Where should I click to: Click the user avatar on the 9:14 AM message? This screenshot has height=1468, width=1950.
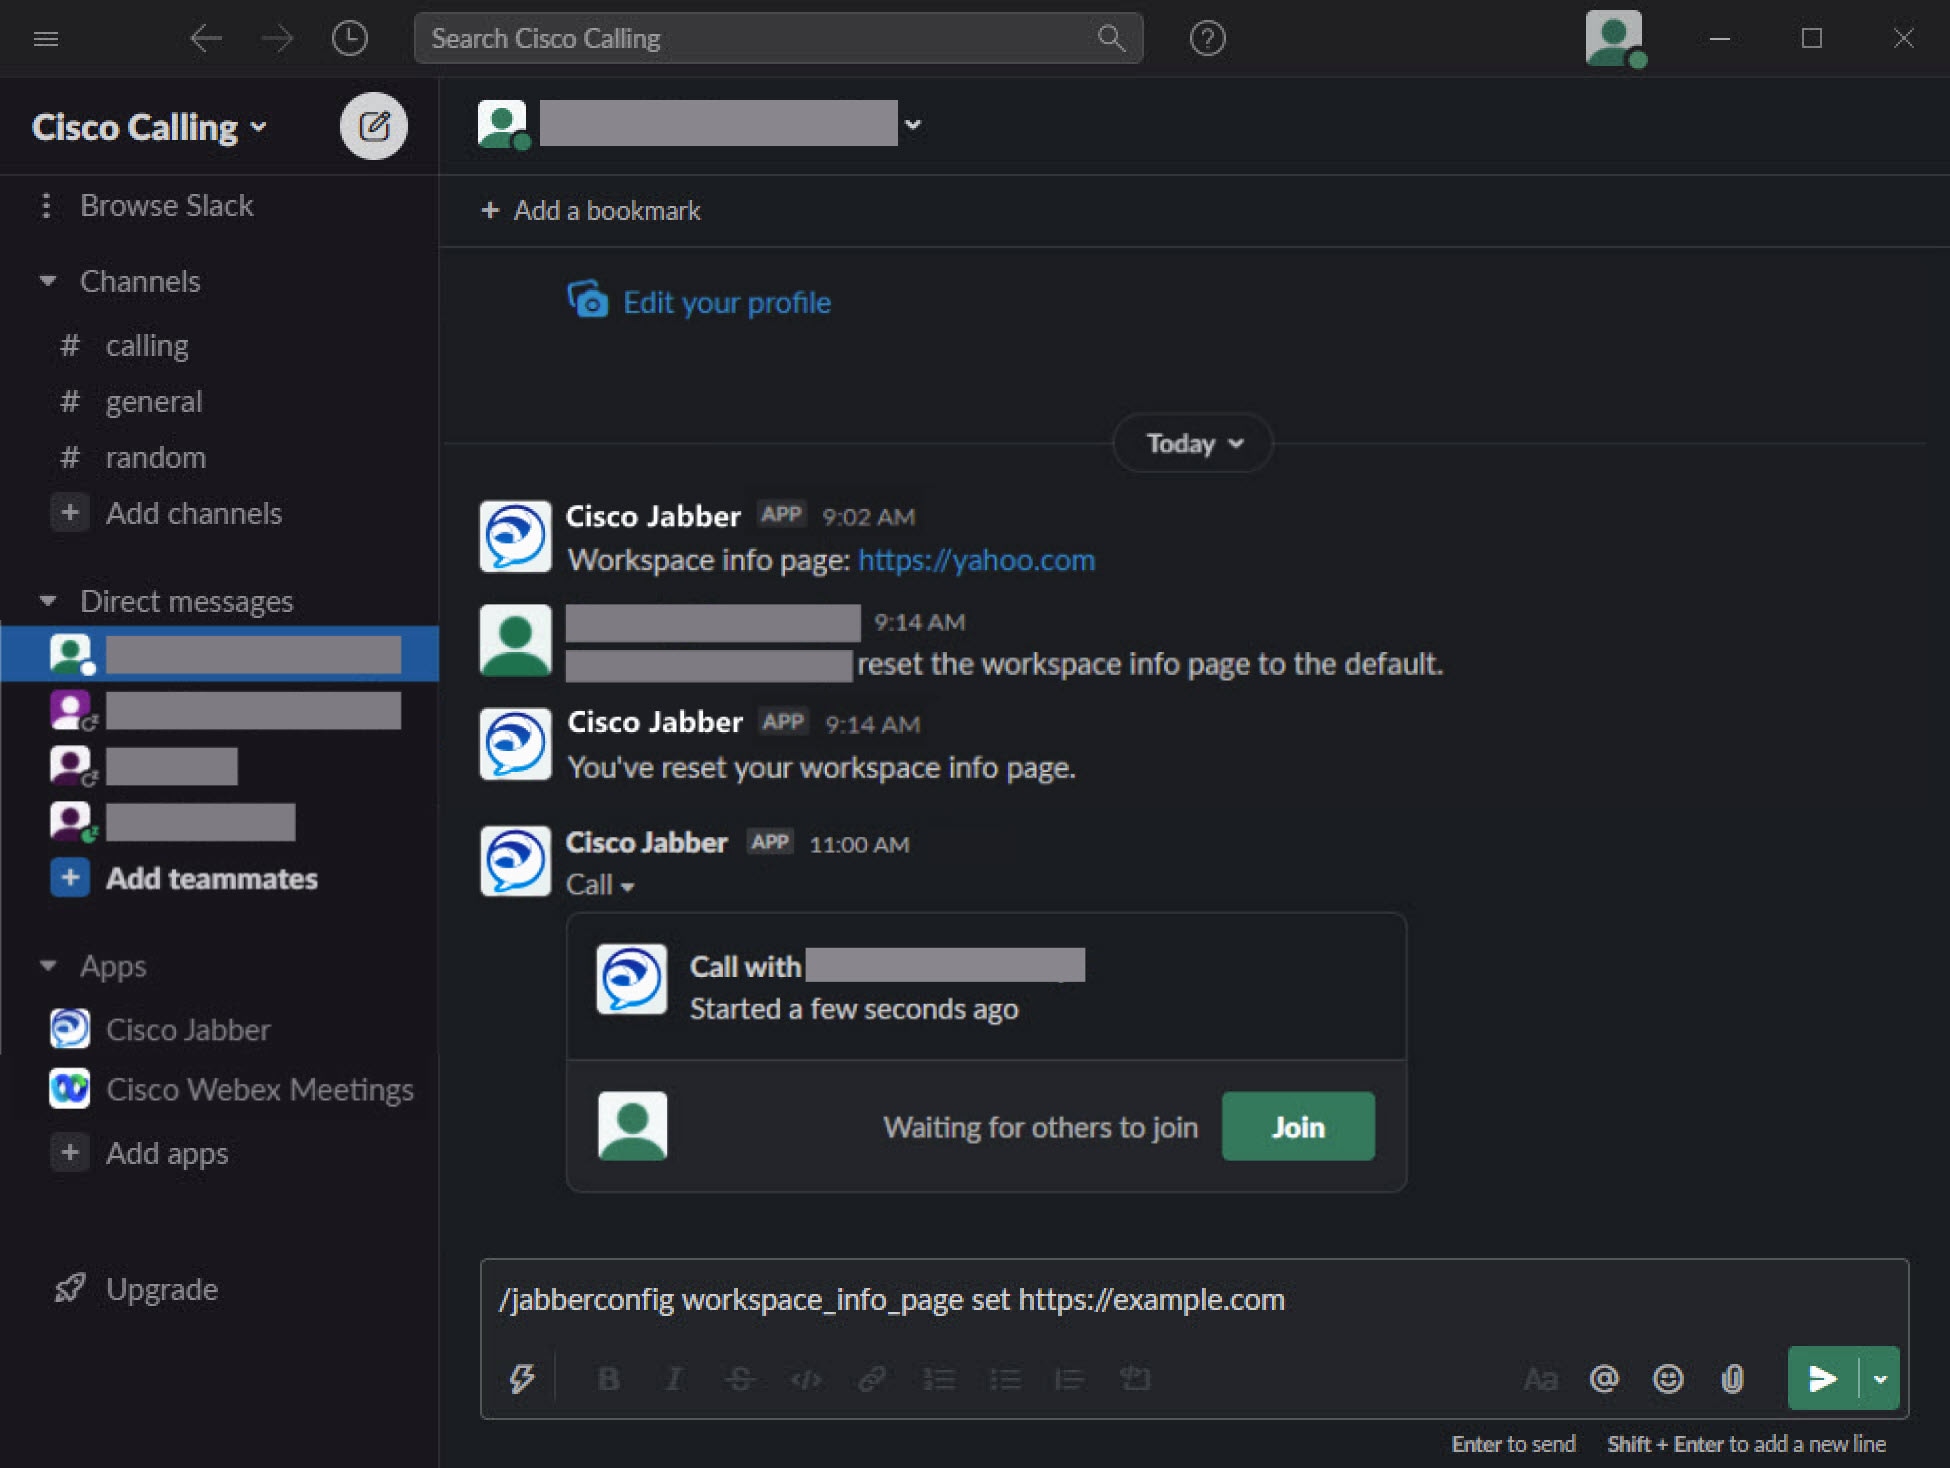pyautogui.click(x=515, y=641)
